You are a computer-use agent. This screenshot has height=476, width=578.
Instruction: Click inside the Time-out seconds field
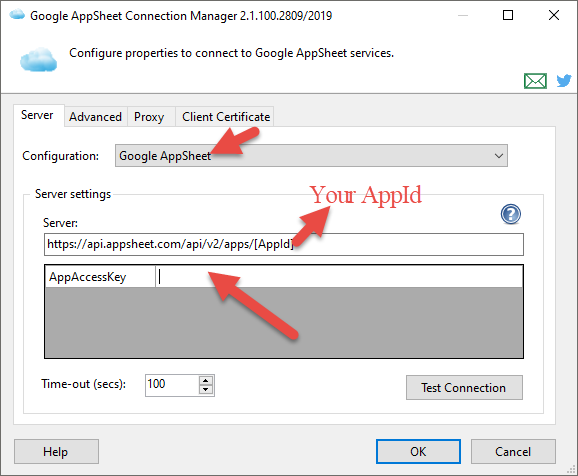tap(172, 385)
